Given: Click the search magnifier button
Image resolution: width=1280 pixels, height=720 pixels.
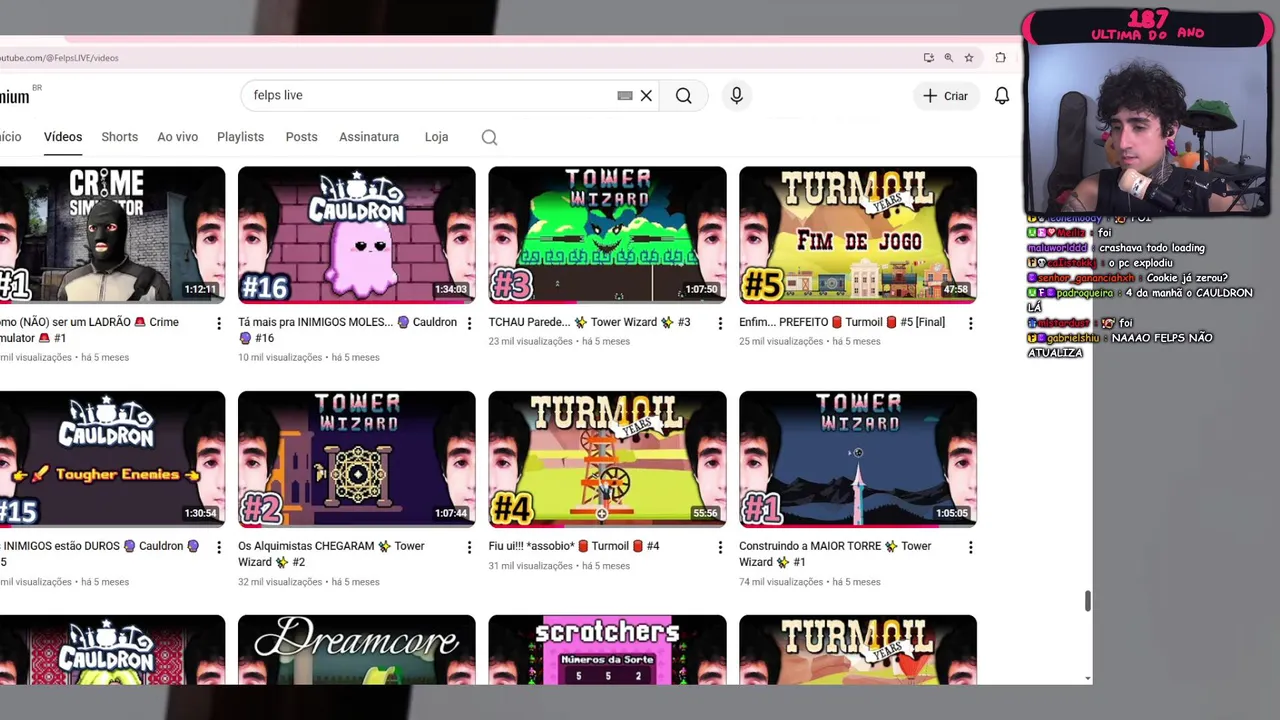Looking at the screenshot, I should click(x=683, y=96).
